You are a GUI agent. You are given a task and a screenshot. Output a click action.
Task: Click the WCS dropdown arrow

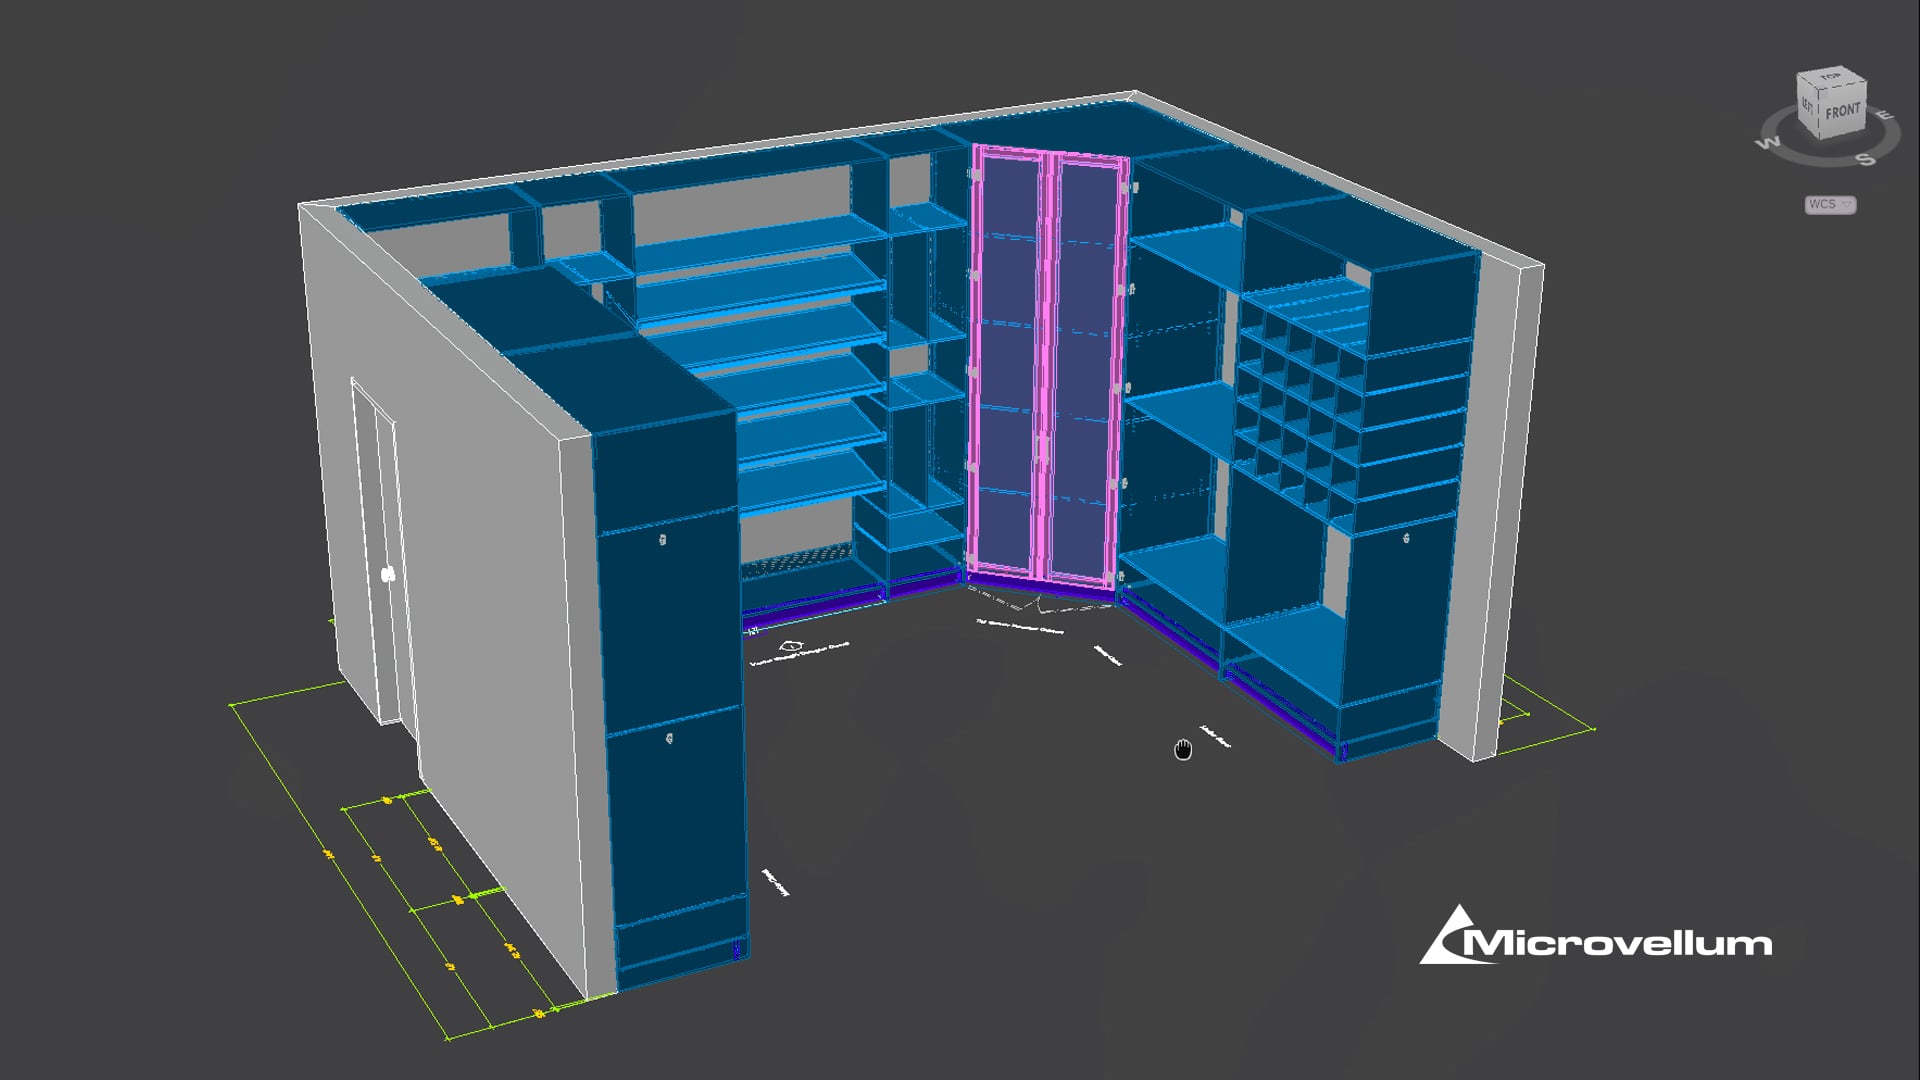[1846, 204]
